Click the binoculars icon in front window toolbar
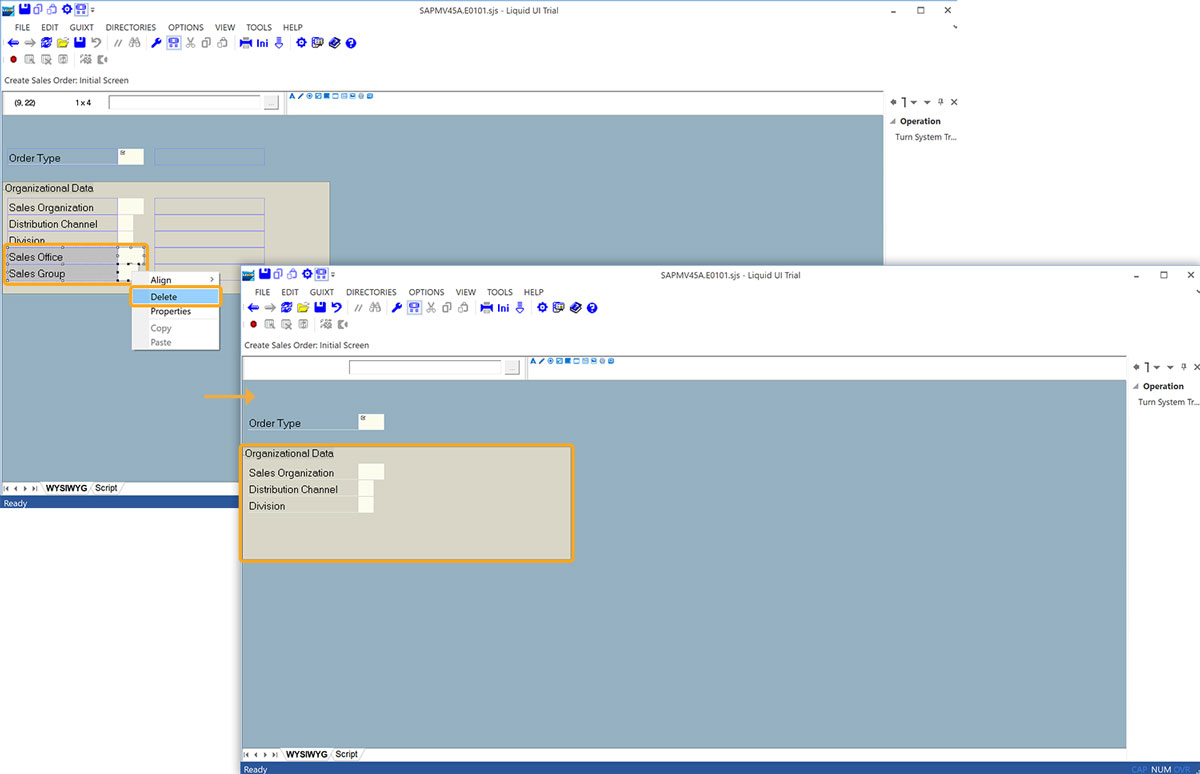This screenshot has width=1200, height=774. (375, 308)
